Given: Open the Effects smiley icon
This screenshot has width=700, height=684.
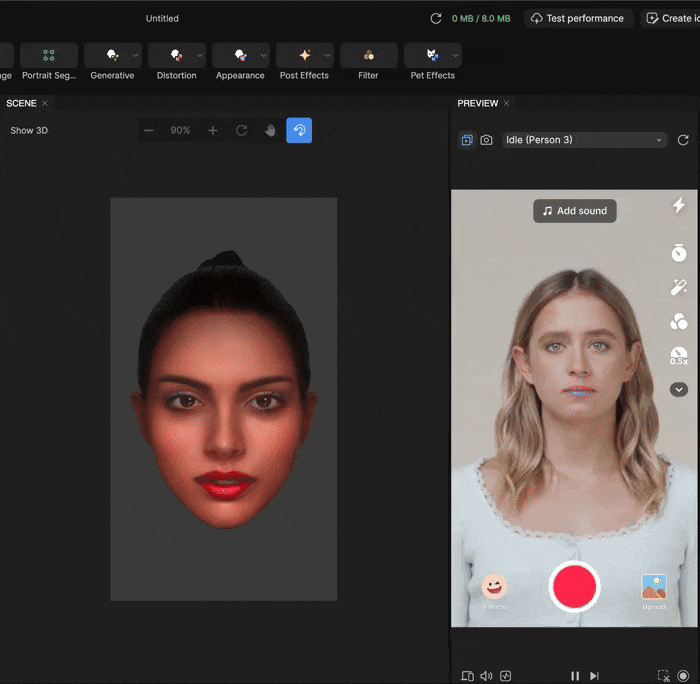Looking at the screenshot, I should (x=494, y=586).
